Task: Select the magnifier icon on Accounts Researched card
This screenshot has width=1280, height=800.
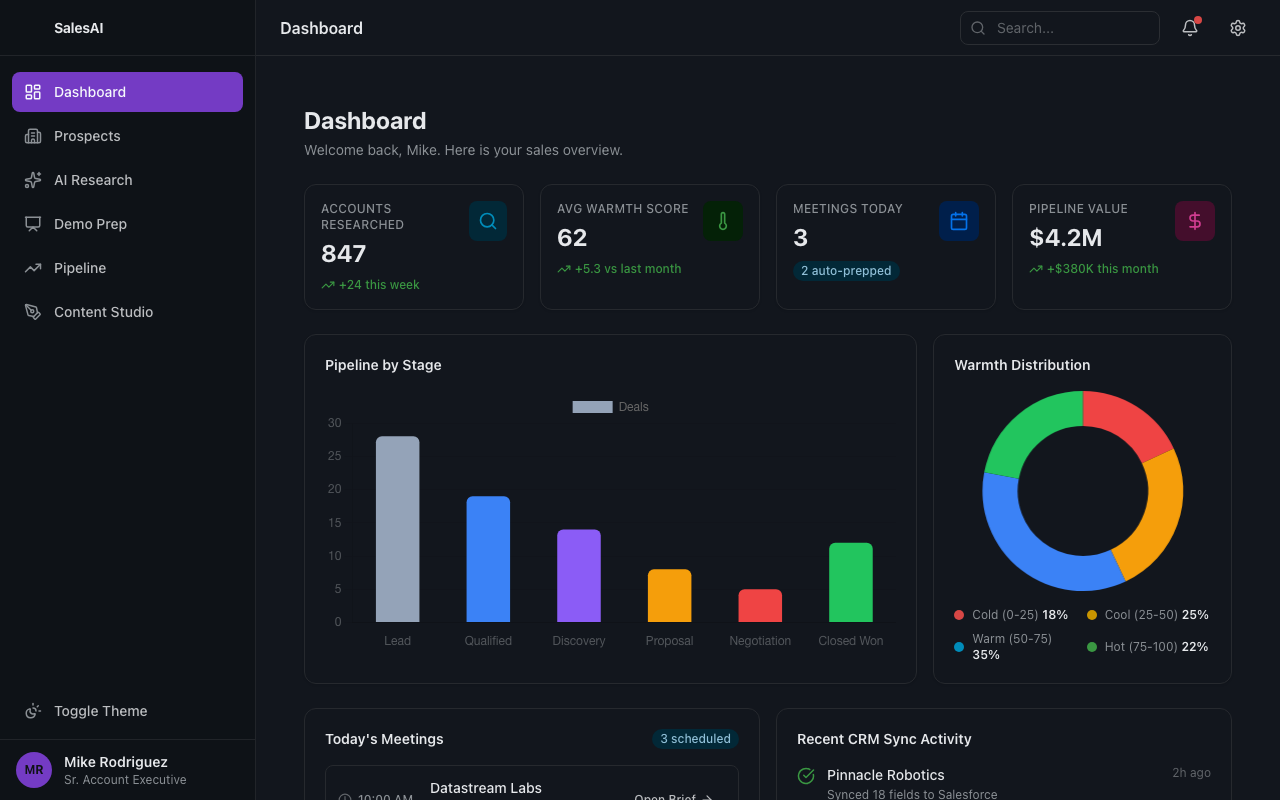Action: [488, 221]
